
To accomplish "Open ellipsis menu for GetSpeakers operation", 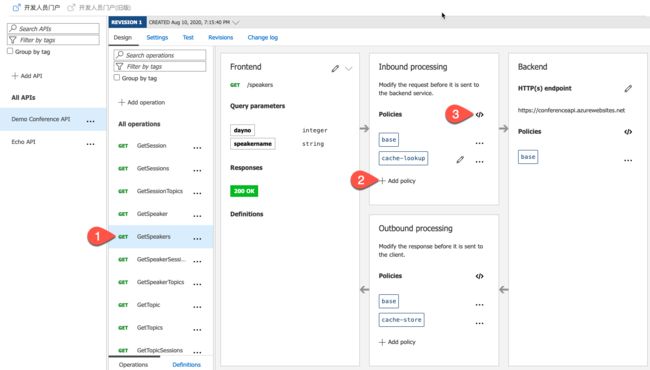I will [x=197, y=239].
